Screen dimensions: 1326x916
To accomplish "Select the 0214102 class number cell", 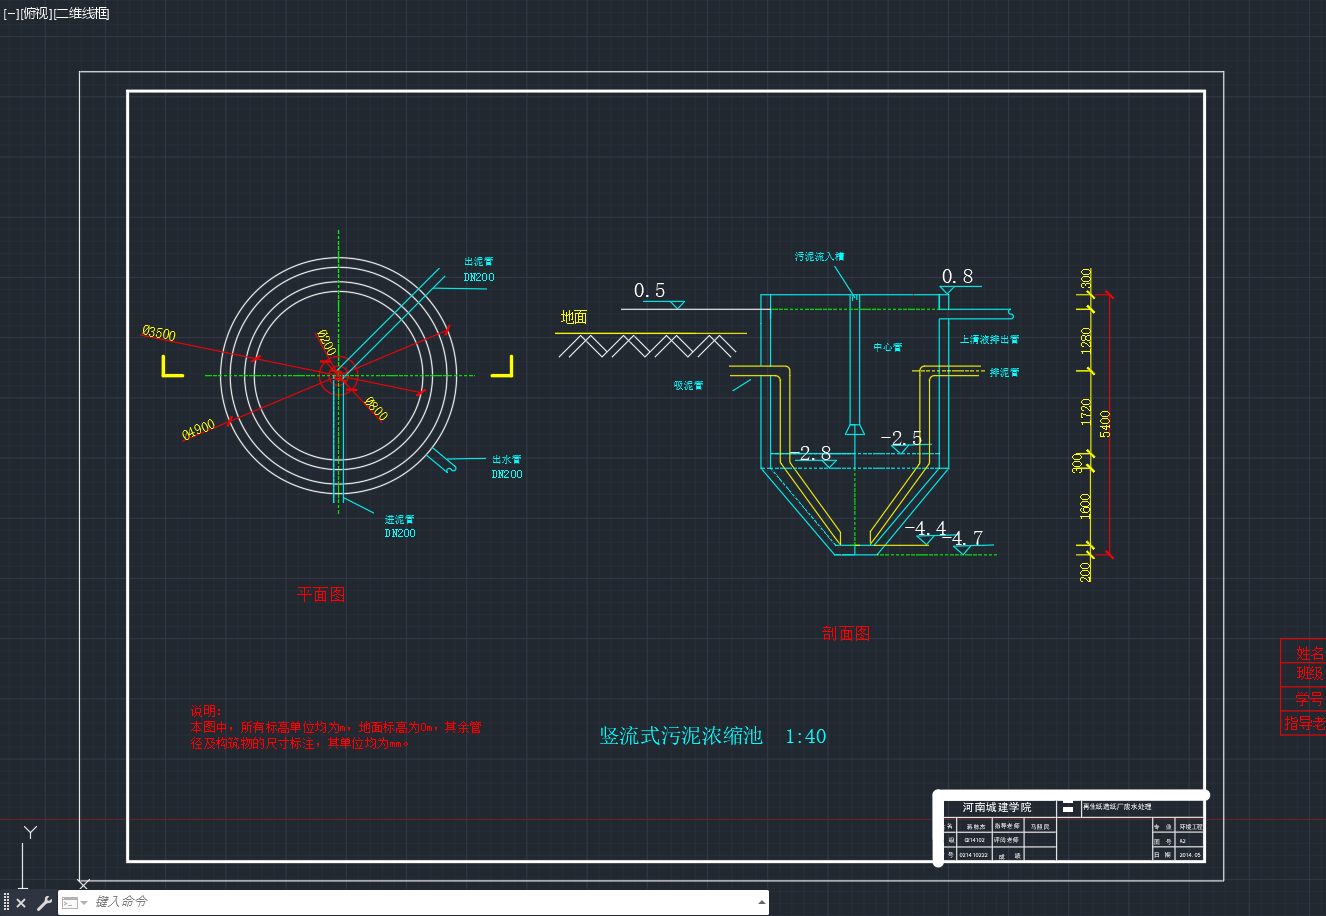I will (x=975, y=841).
